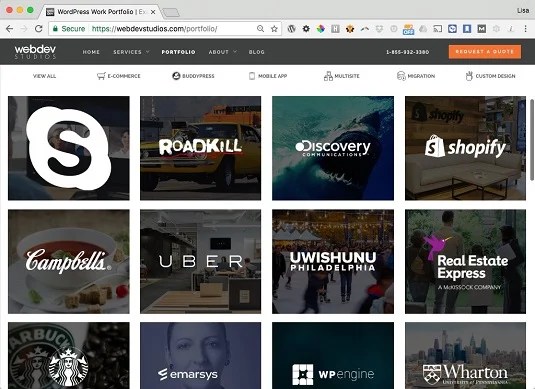The height and width of the screenshot is (389, 535).
Task: Open the Wharton portfolio tile
Action: click(x=465, y=356)
